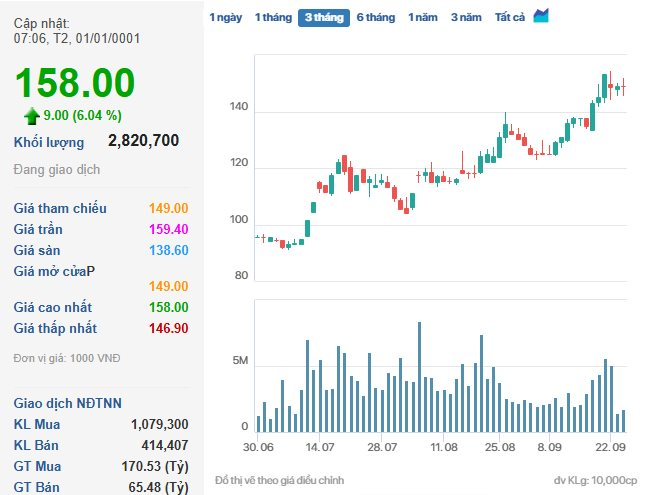Show the 1 năm chart range

point(422,17)
